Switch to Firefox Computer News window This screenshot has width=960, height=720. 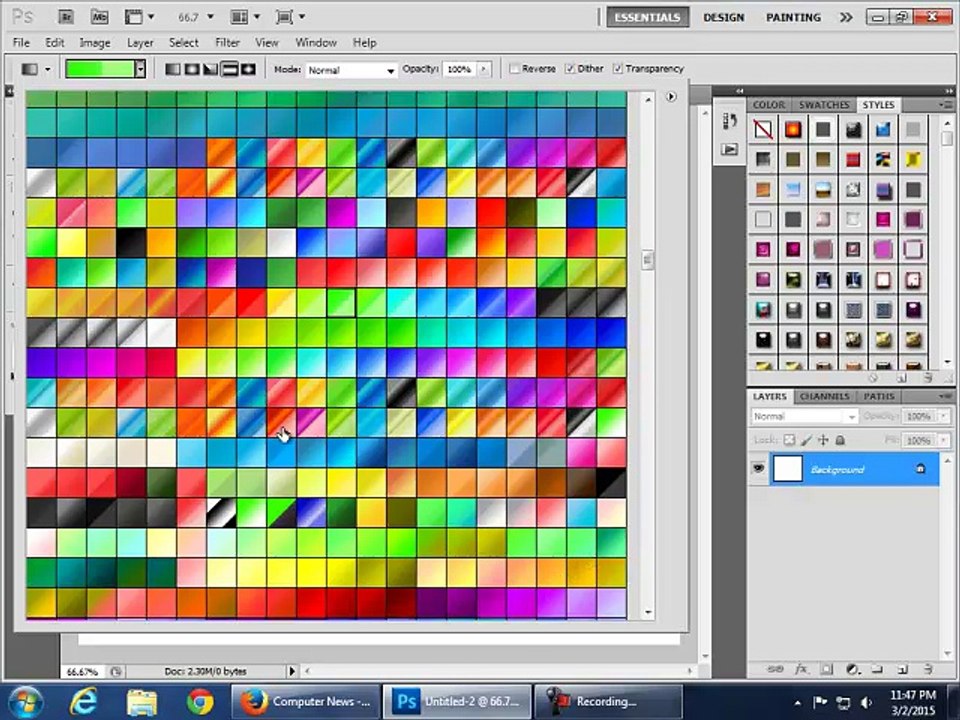[305, 702]
